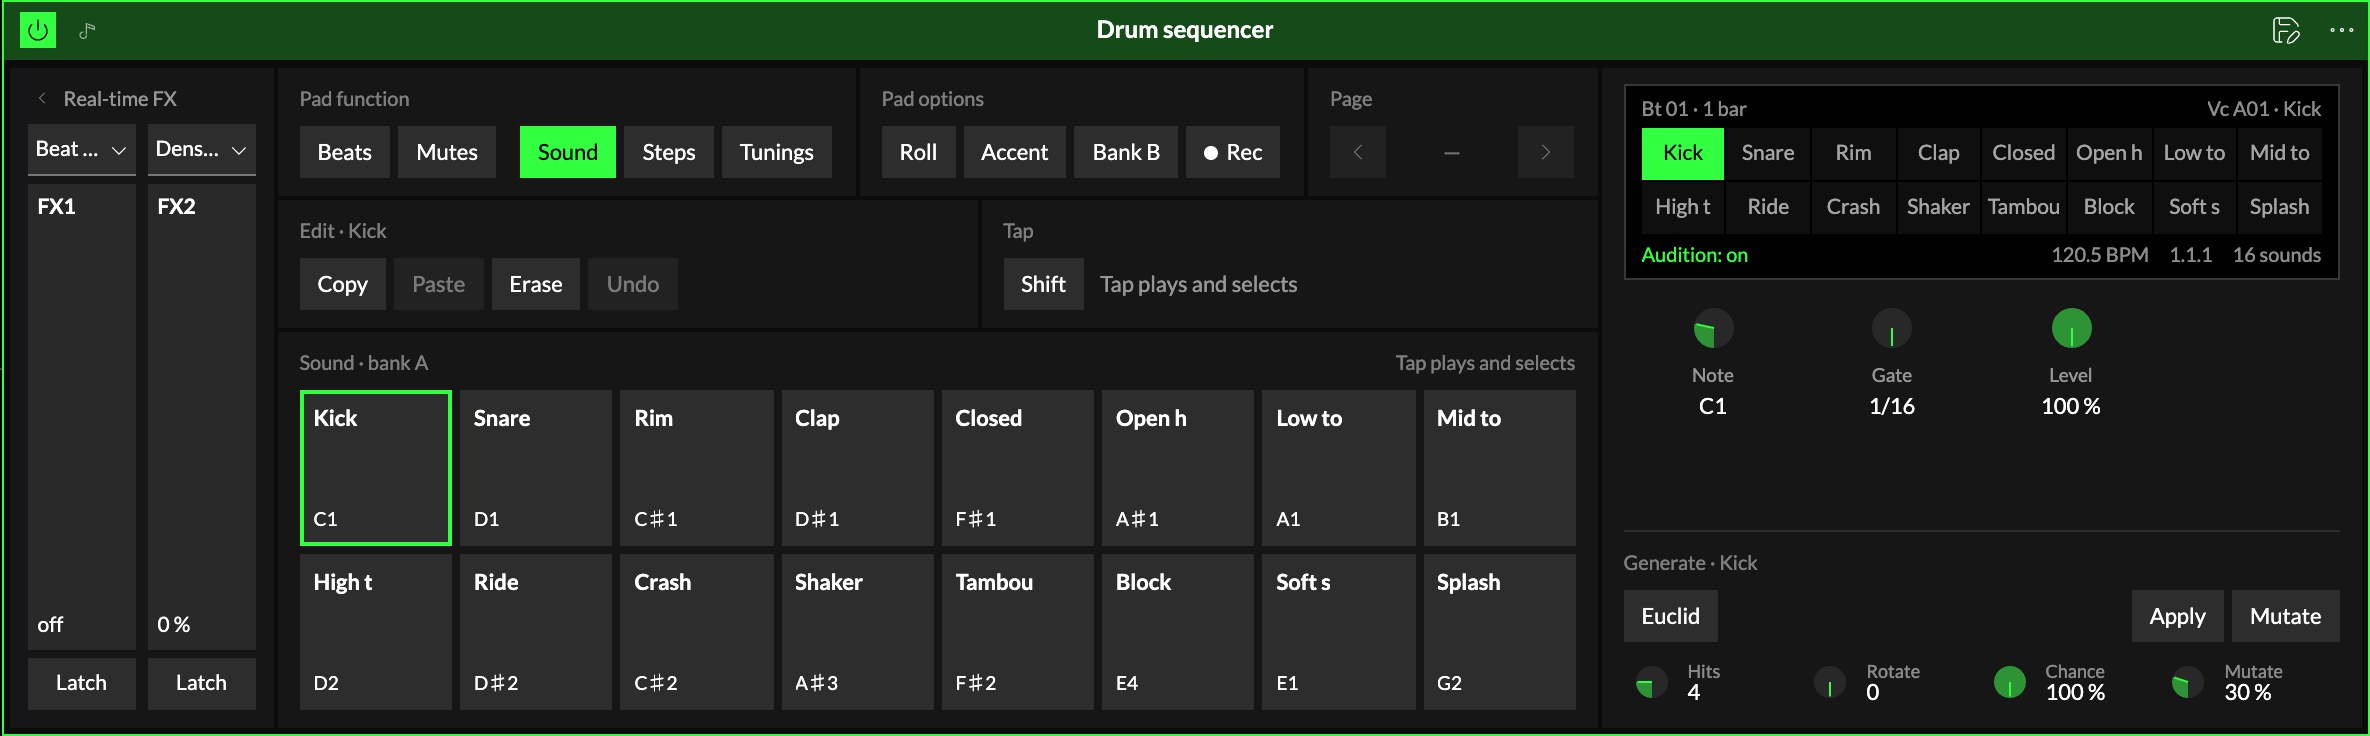Toggle Latch under FX1
This screenshot has width=2370, height=736.
click(x=81, y=683)
